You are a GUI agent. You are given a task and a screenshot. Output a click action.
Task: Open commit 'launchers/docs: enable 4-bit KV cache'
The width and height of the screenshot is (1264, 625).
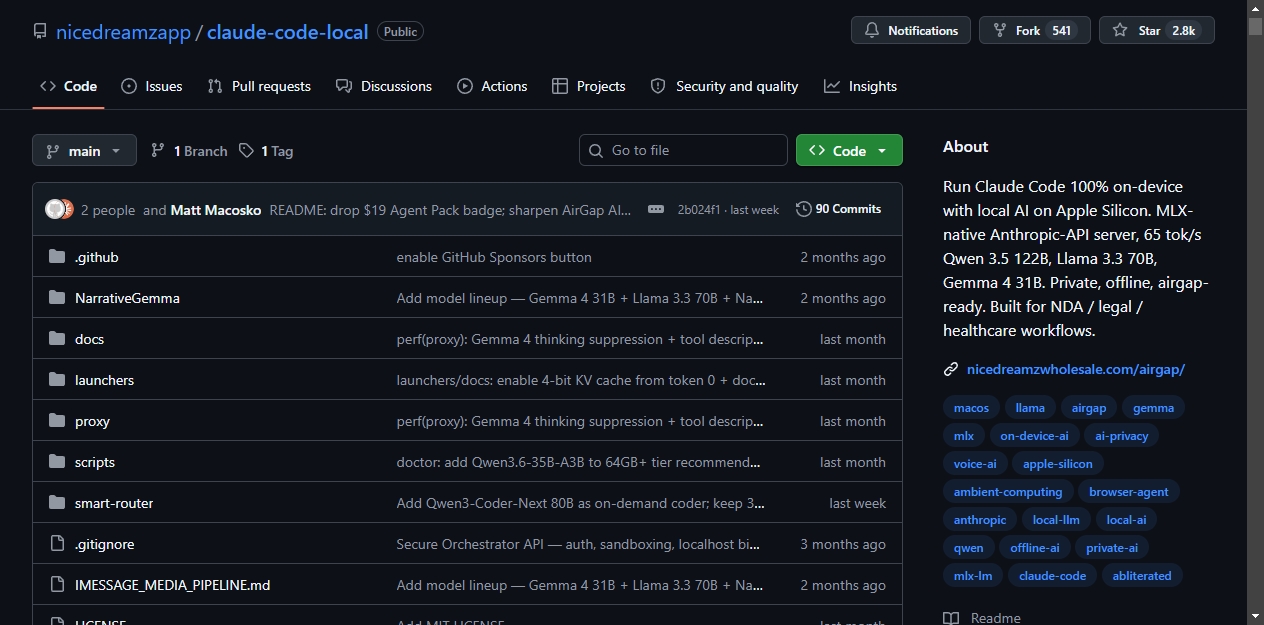pos(582,380)
